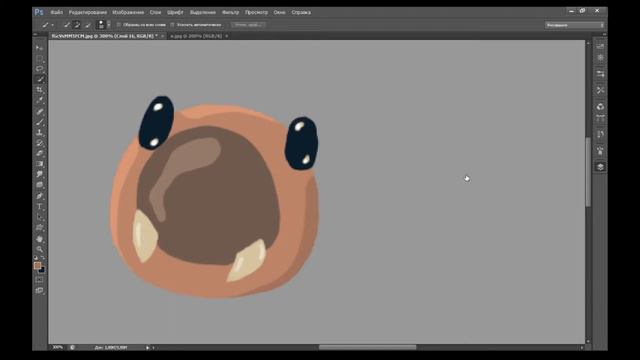Select the Rectangular Marquee tool
This screenshot has height=360, width=640.
click(40, 58)
